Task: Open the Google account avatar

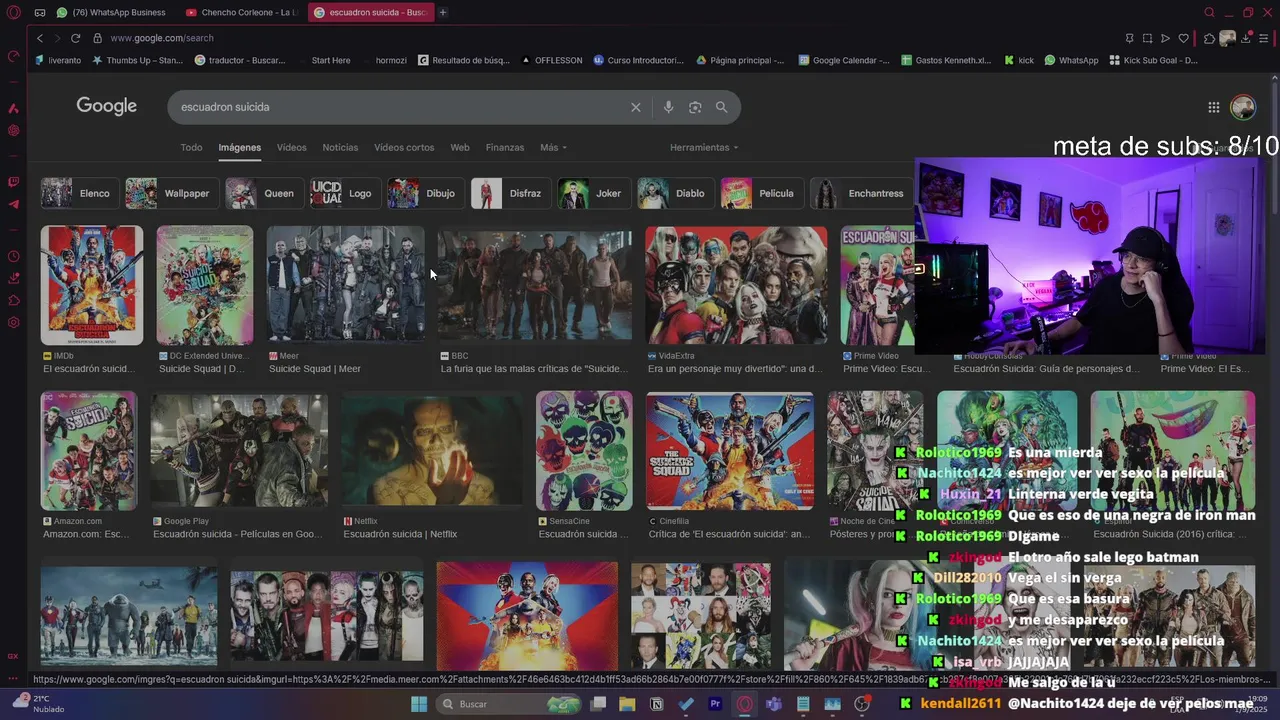Action: [x=1243, y=107]
